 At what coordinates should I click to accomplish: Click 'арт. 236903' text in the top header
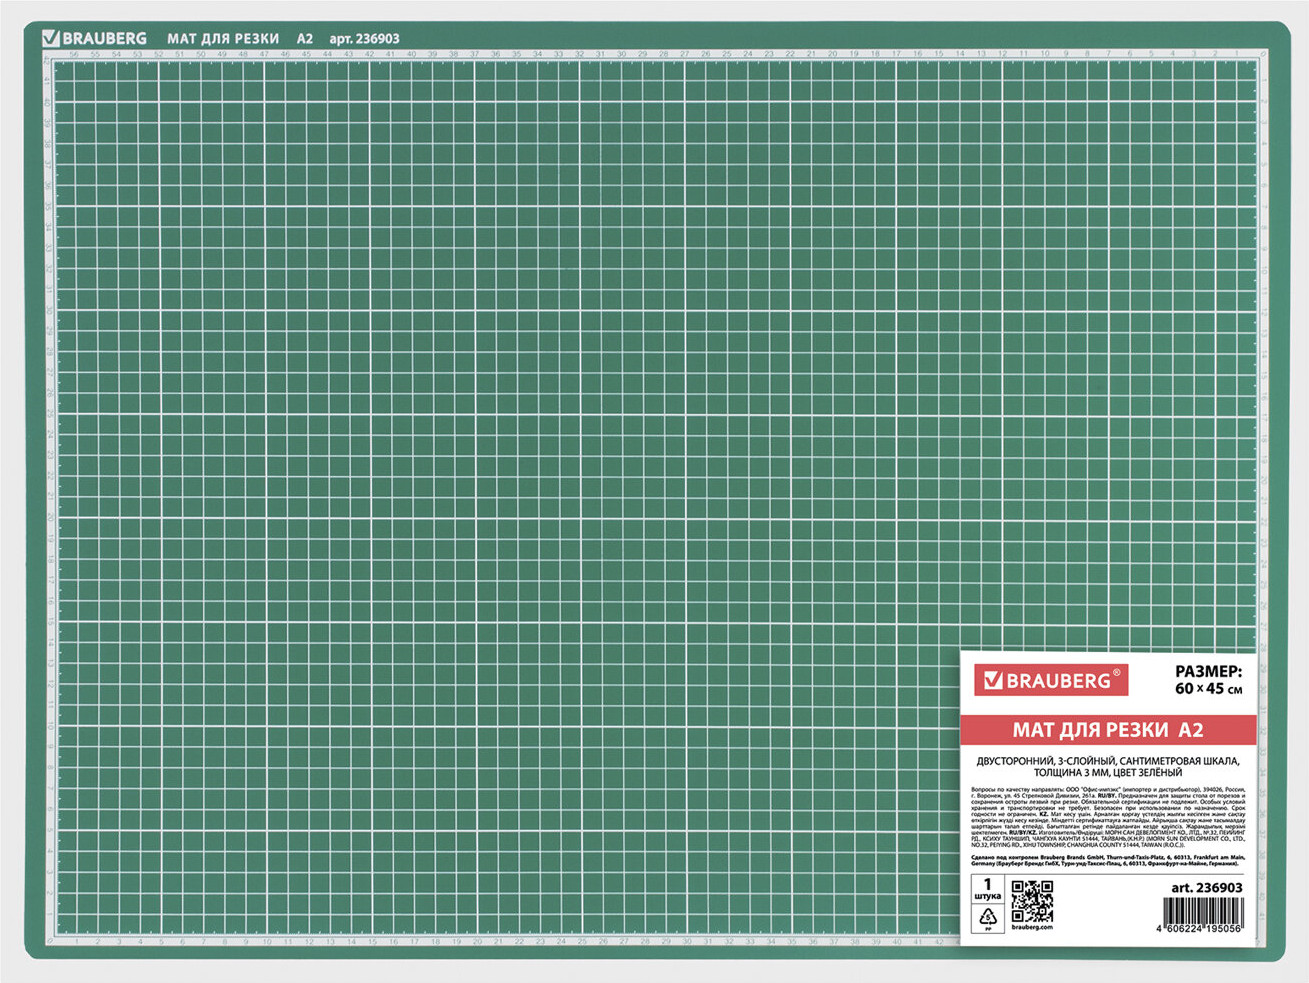click(364, 39)
